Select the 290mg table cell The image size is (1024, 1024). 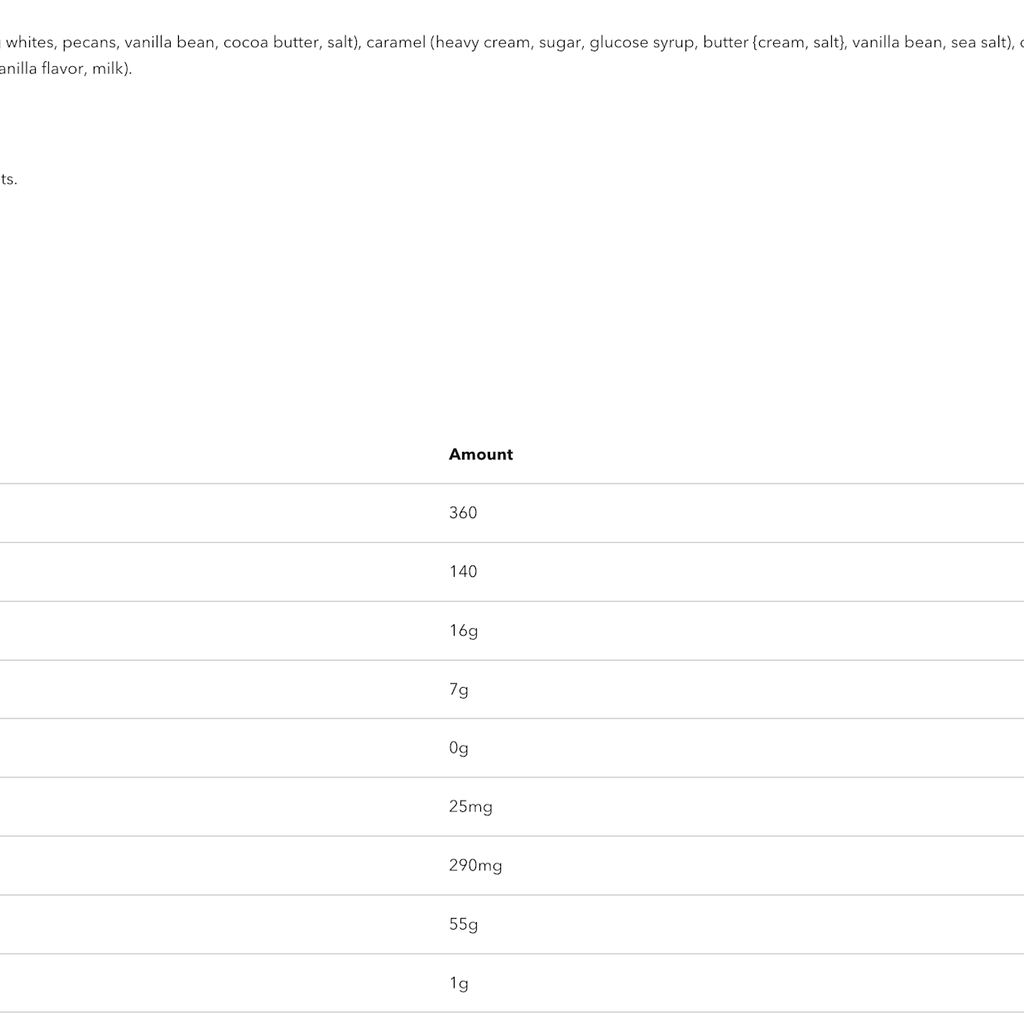(x=475, y=866)
